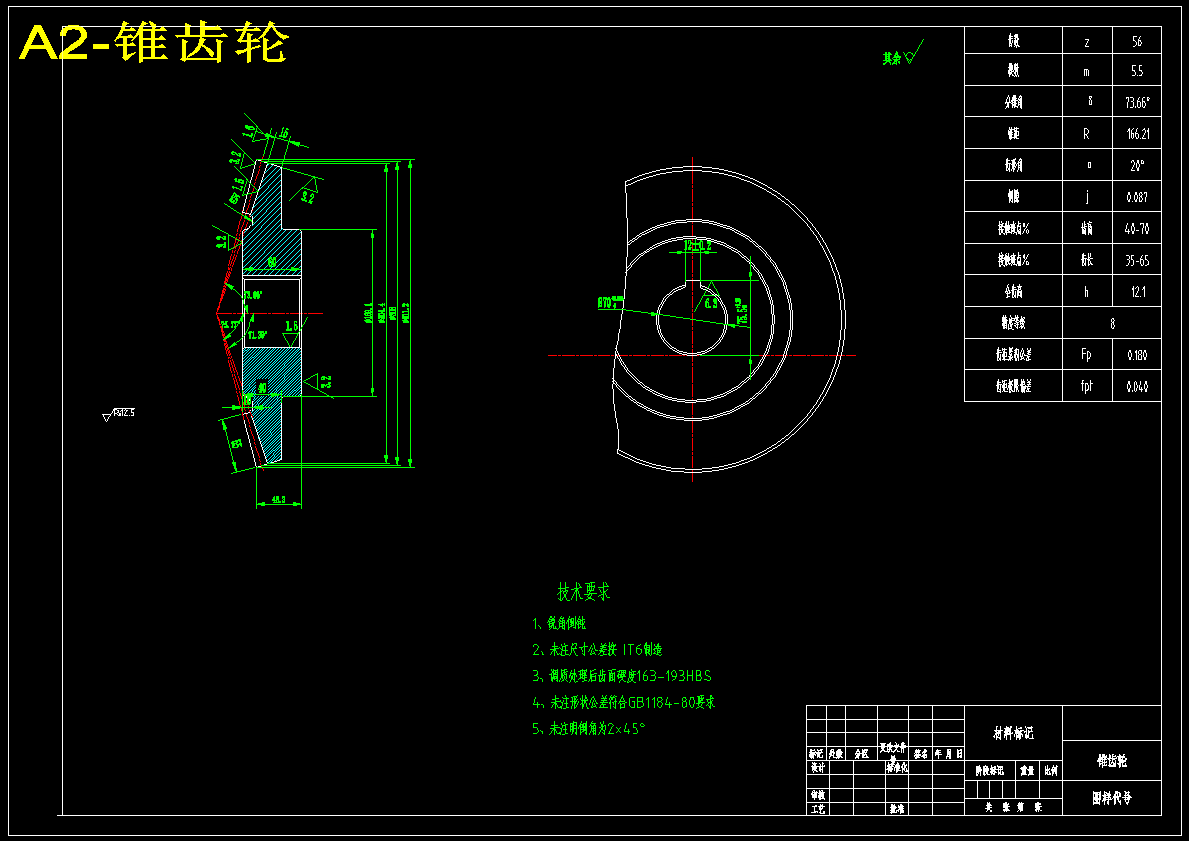Click the '重量' title block cell

1027,770
